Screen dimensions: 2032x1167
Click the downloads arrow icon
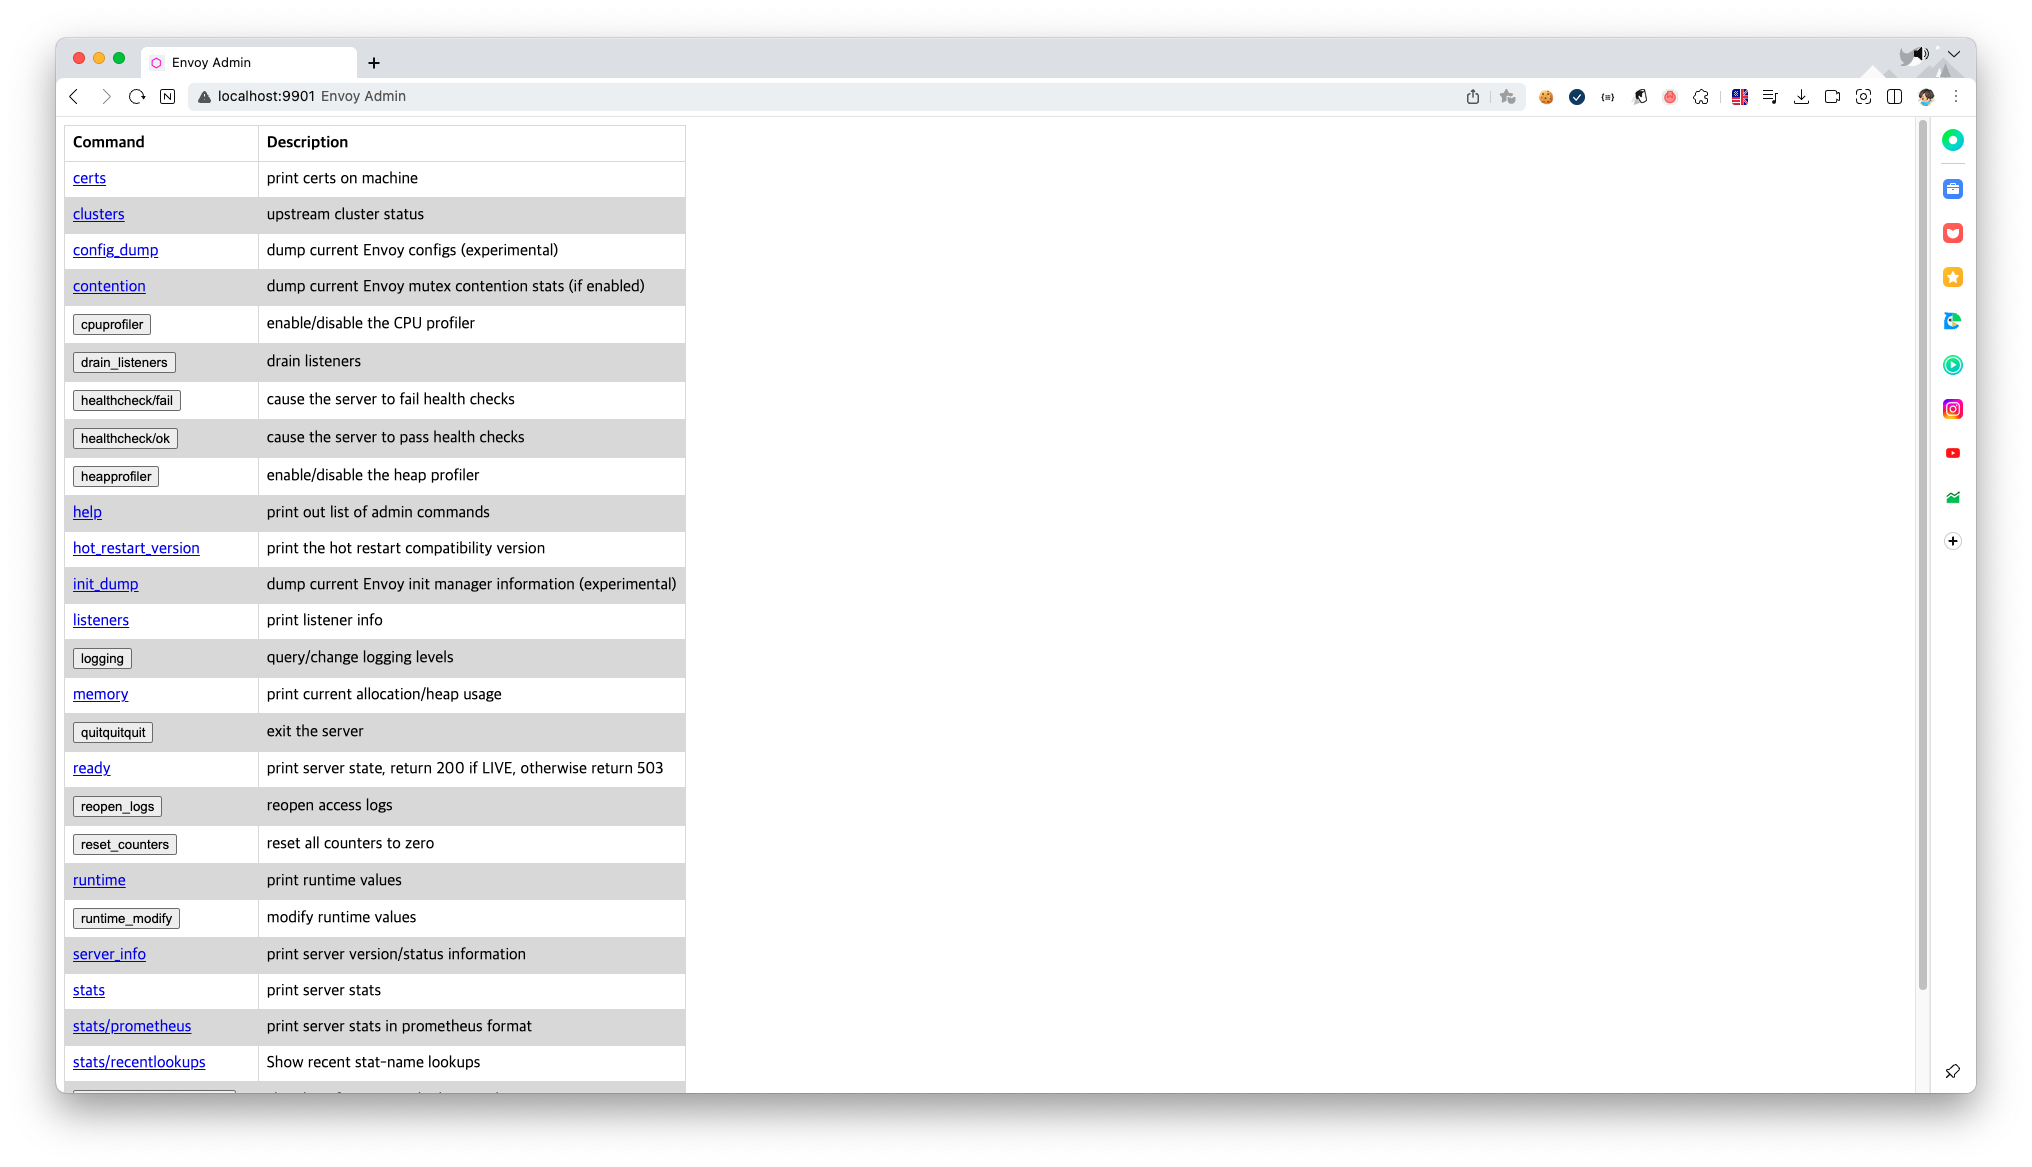tap(1801, 97)
